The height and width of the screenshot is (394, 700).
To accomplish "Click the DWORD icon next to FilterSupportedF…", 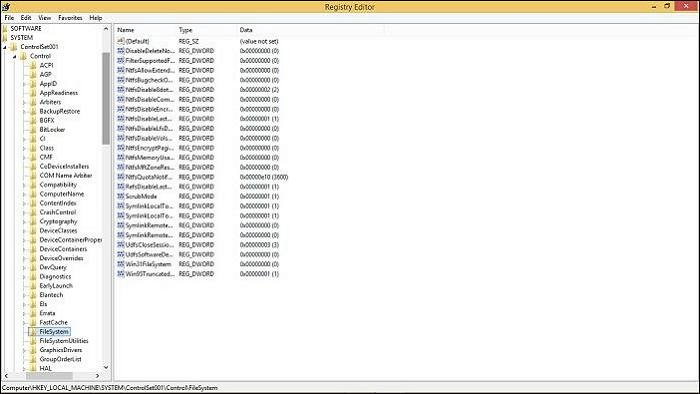I will (x=121, y=60).
